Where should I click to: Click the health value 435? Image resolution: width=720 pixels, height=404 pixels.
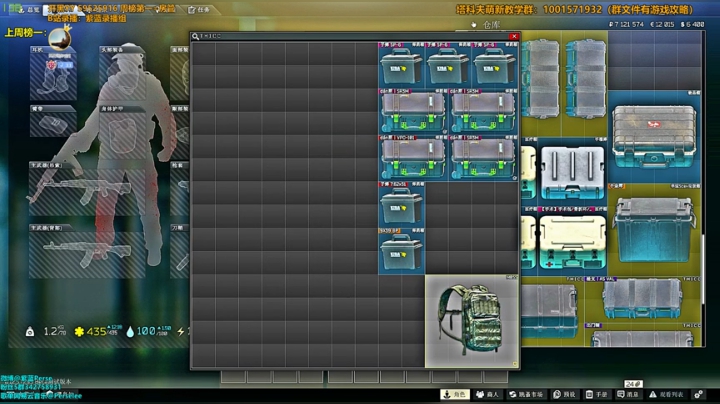(x=97, y=331)
